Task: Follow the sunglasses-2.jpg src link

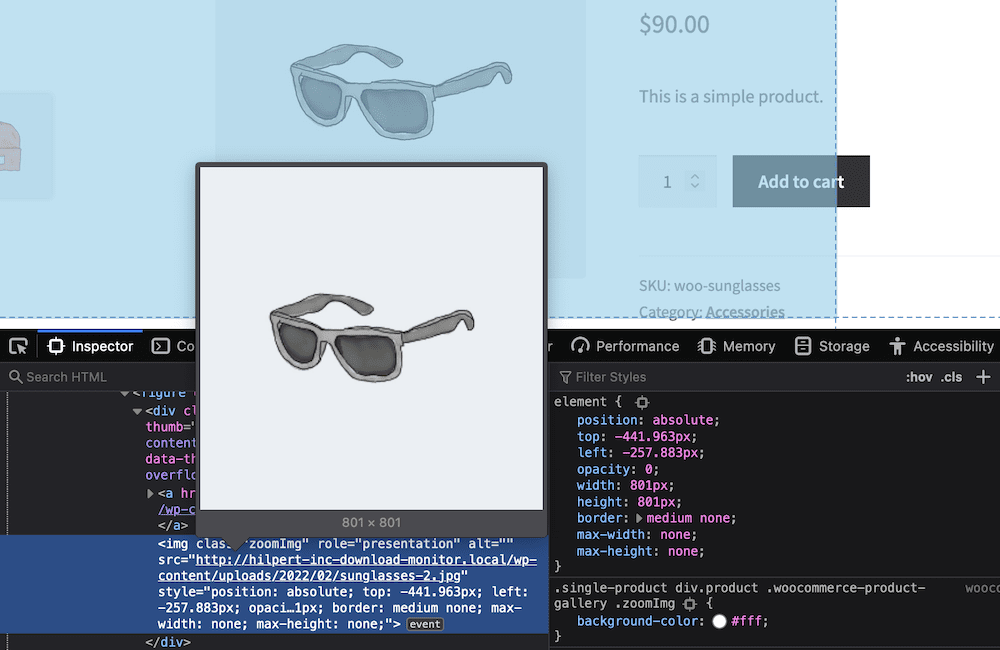Action: coord(348,568)
